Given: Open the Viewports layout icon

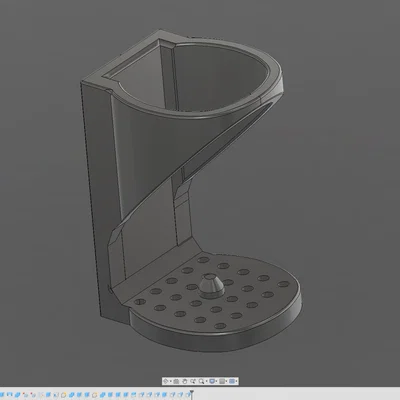Looking at the screenshot, I should [x=232, y=381].
